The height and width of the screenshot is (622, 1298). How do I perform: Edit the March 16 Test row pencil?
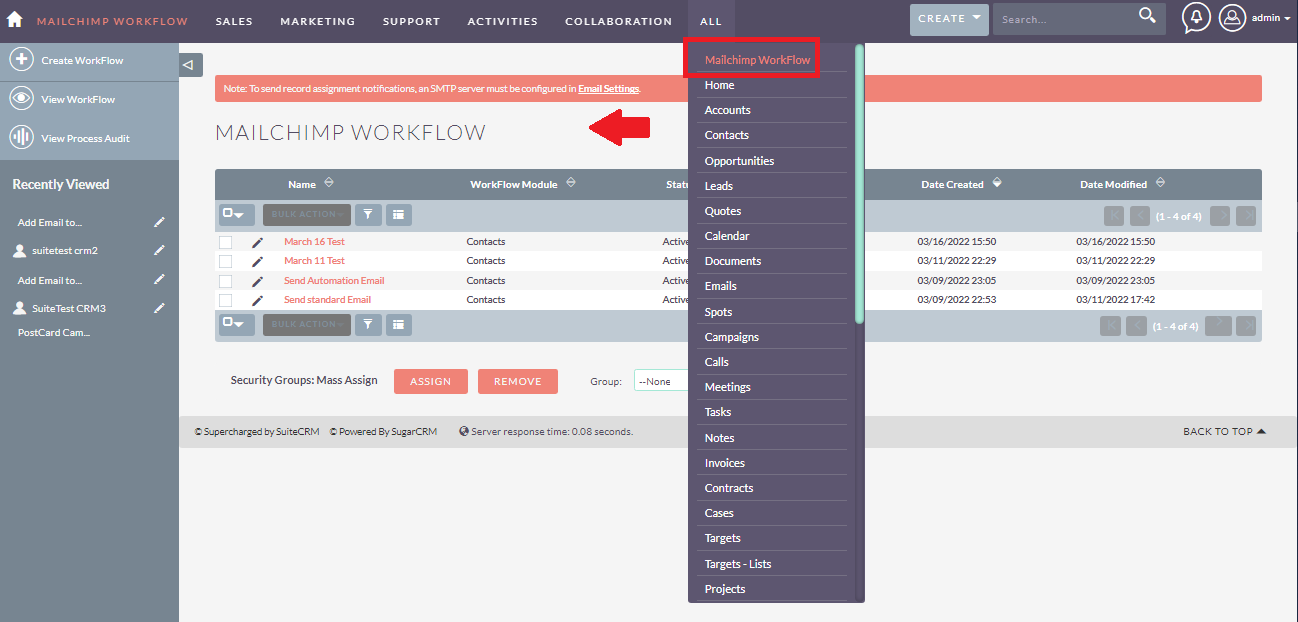(257, 242)
